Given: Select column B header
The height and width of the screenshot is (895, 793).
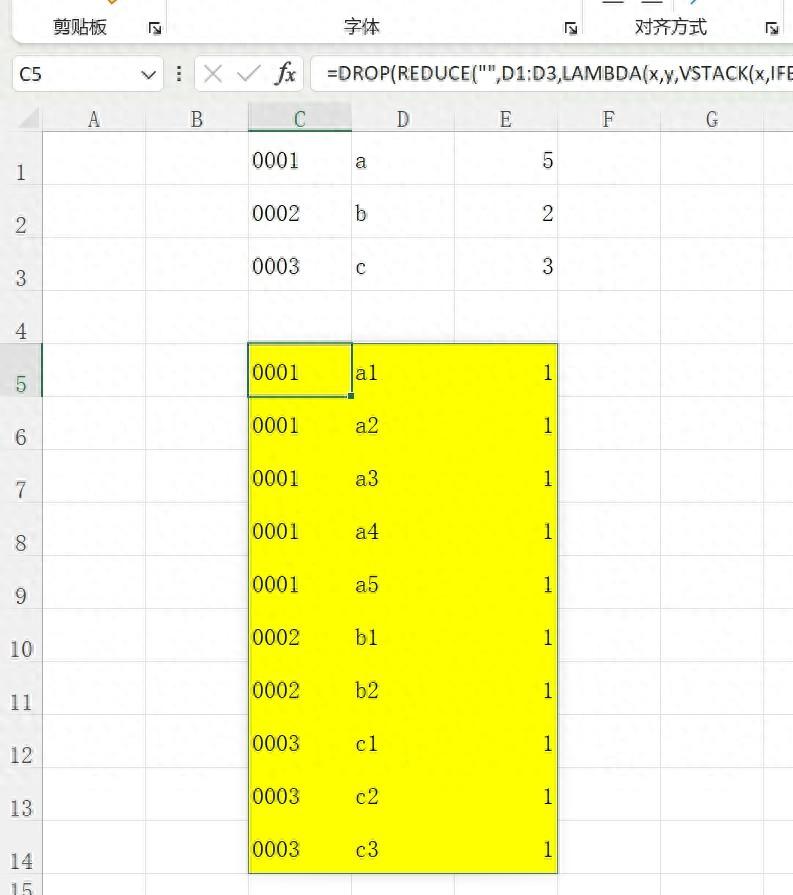Looking at the screenshot, I should coord(197,119).
